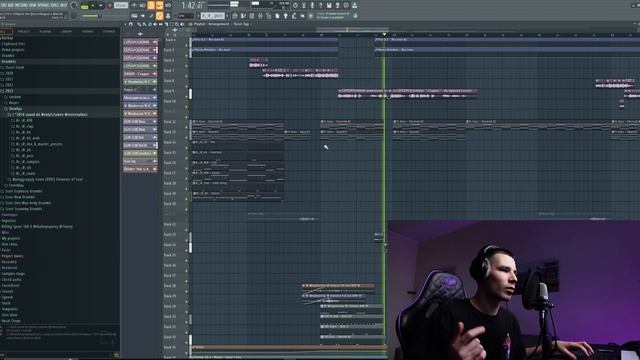Select the Clipboard files browser folder
This screenshot has height=360, width=640.
pyautogui.click(x=13, y=44)
